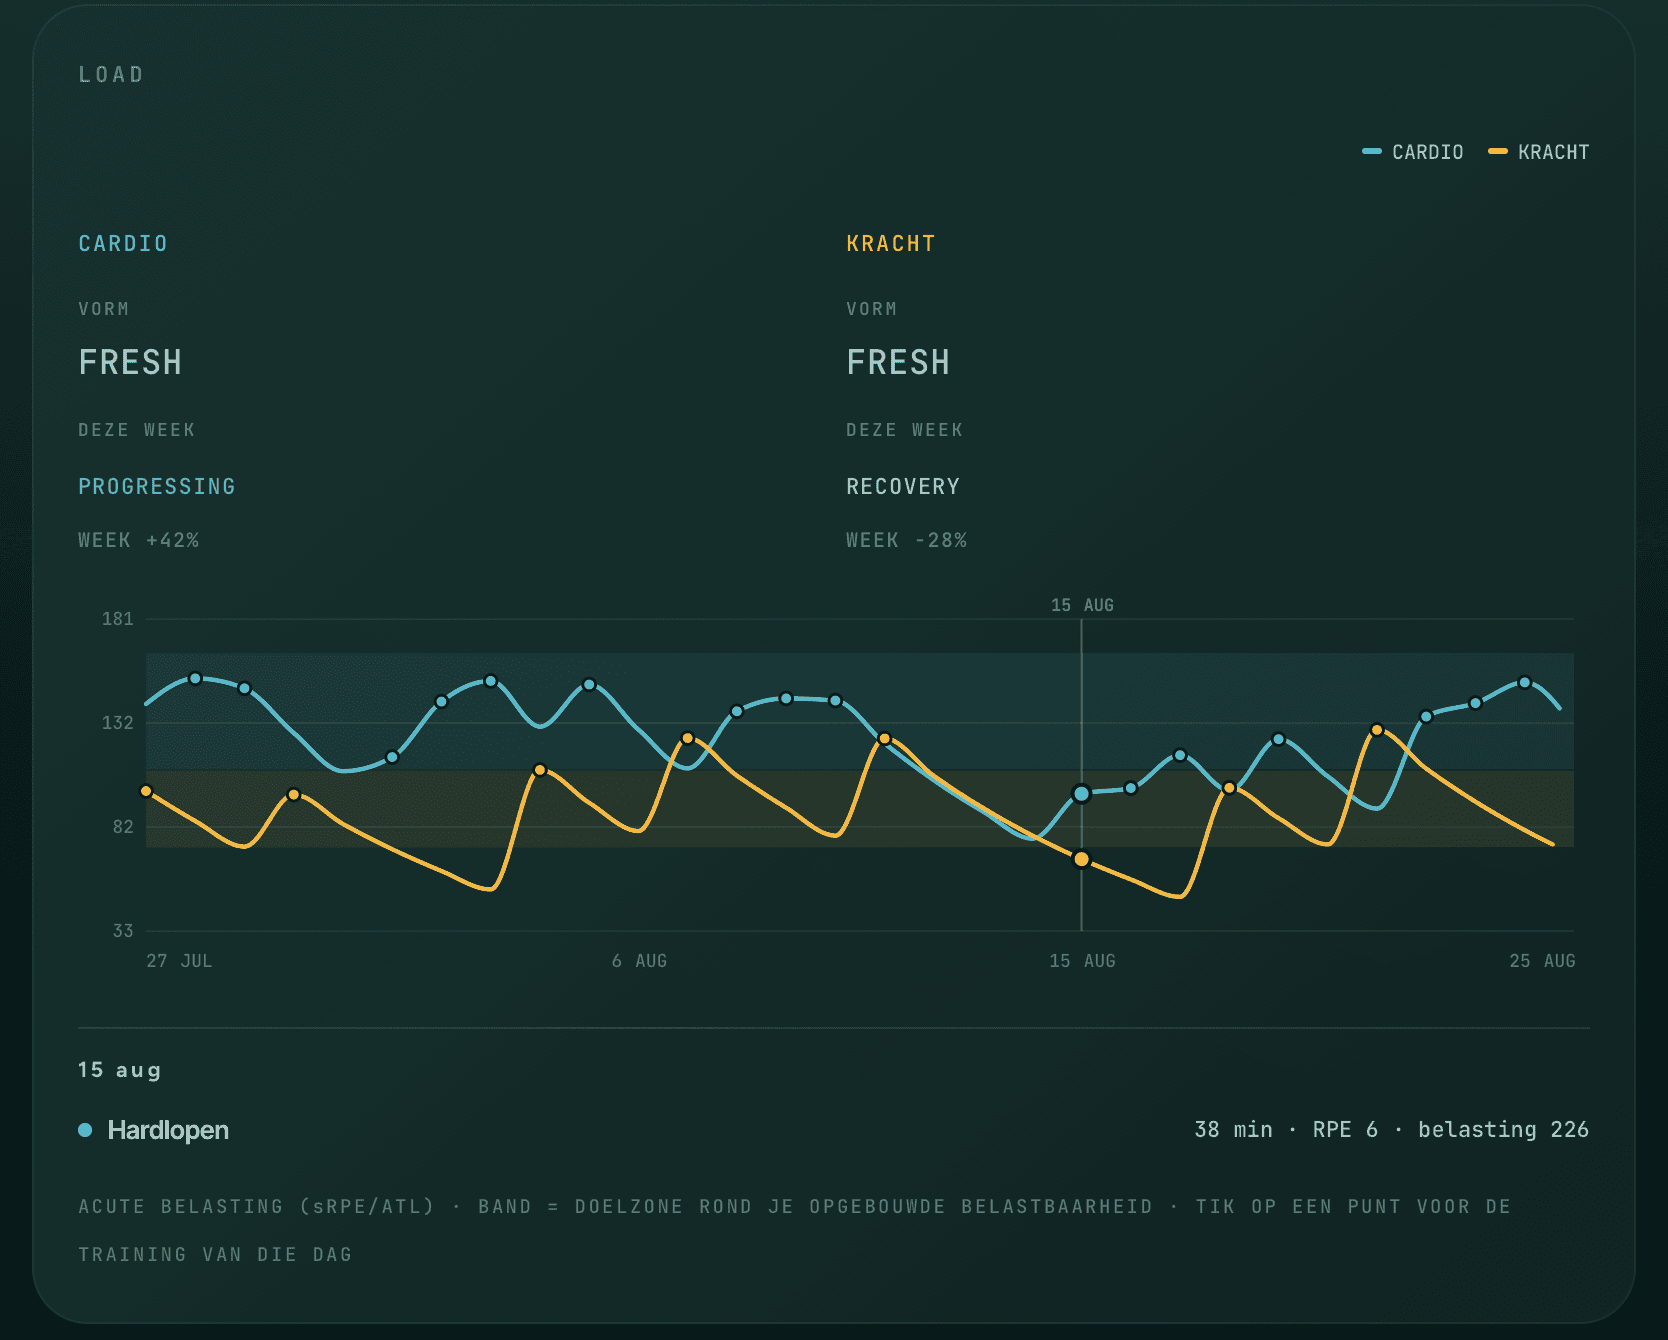Click the CARDIO section heading
The image size is (1668, 1340).
[123, 244]
